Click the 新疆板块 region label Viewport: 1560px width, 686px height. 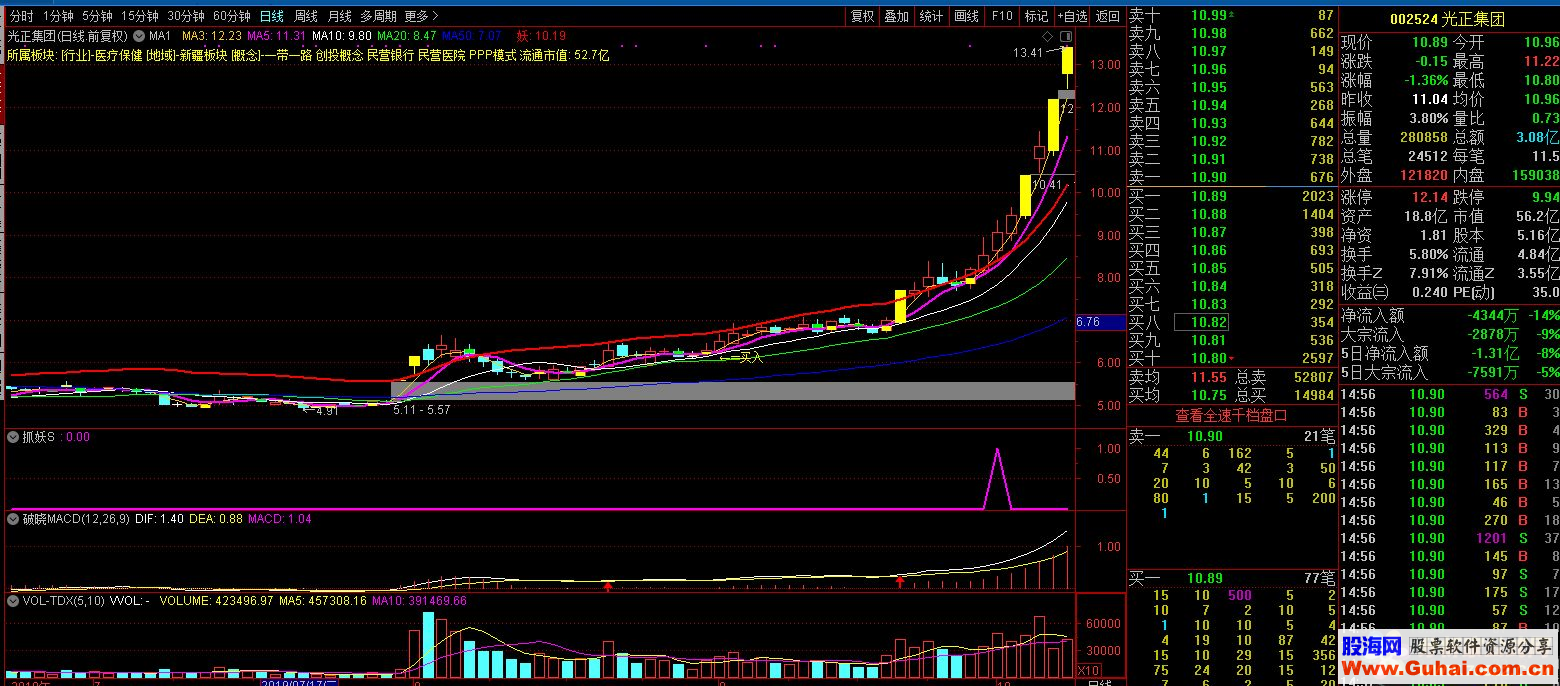[203, 55]
